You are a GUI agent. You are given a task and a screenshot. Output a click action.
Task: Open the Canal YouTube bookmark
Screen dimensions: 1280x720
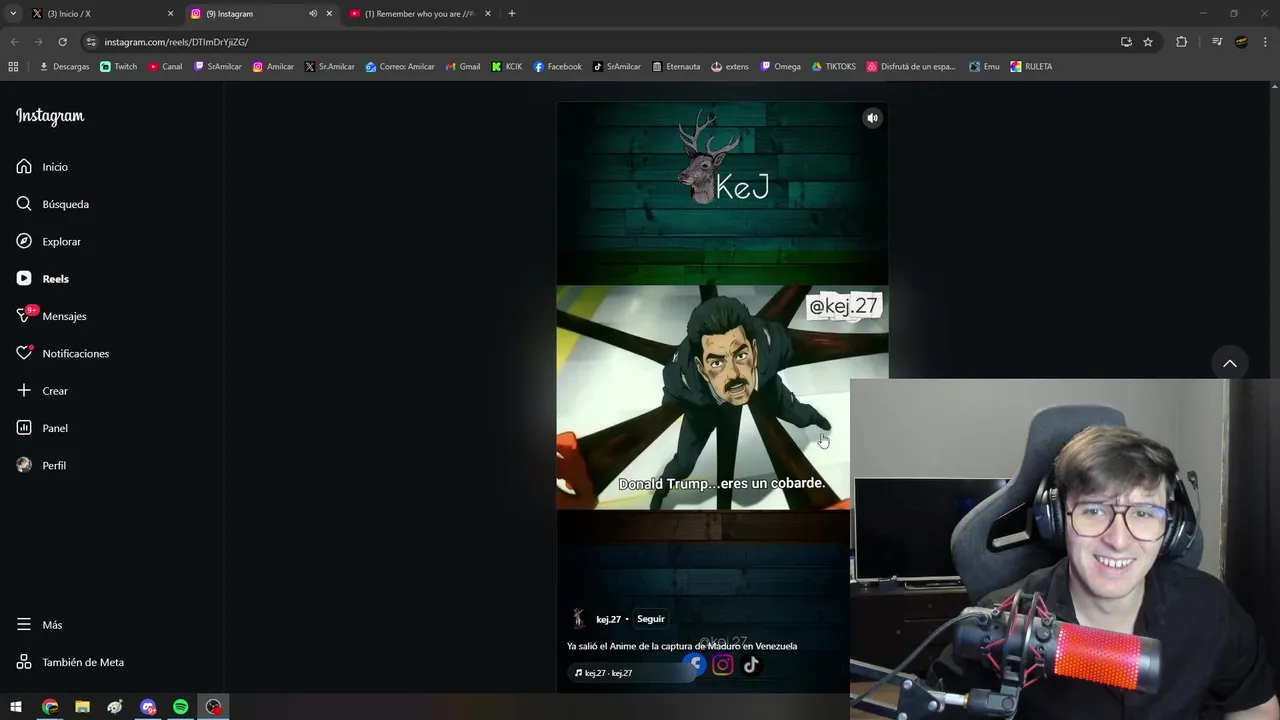click(x=165, y=67)
